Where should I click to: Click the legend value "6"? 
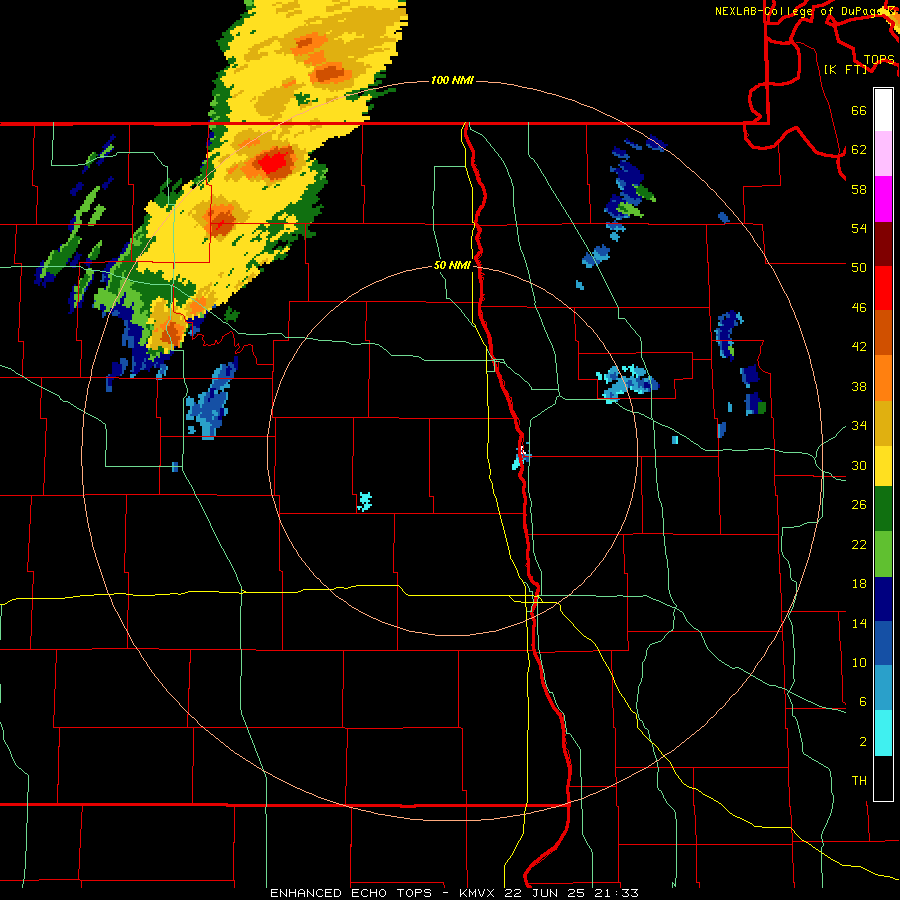pos(862,702)
